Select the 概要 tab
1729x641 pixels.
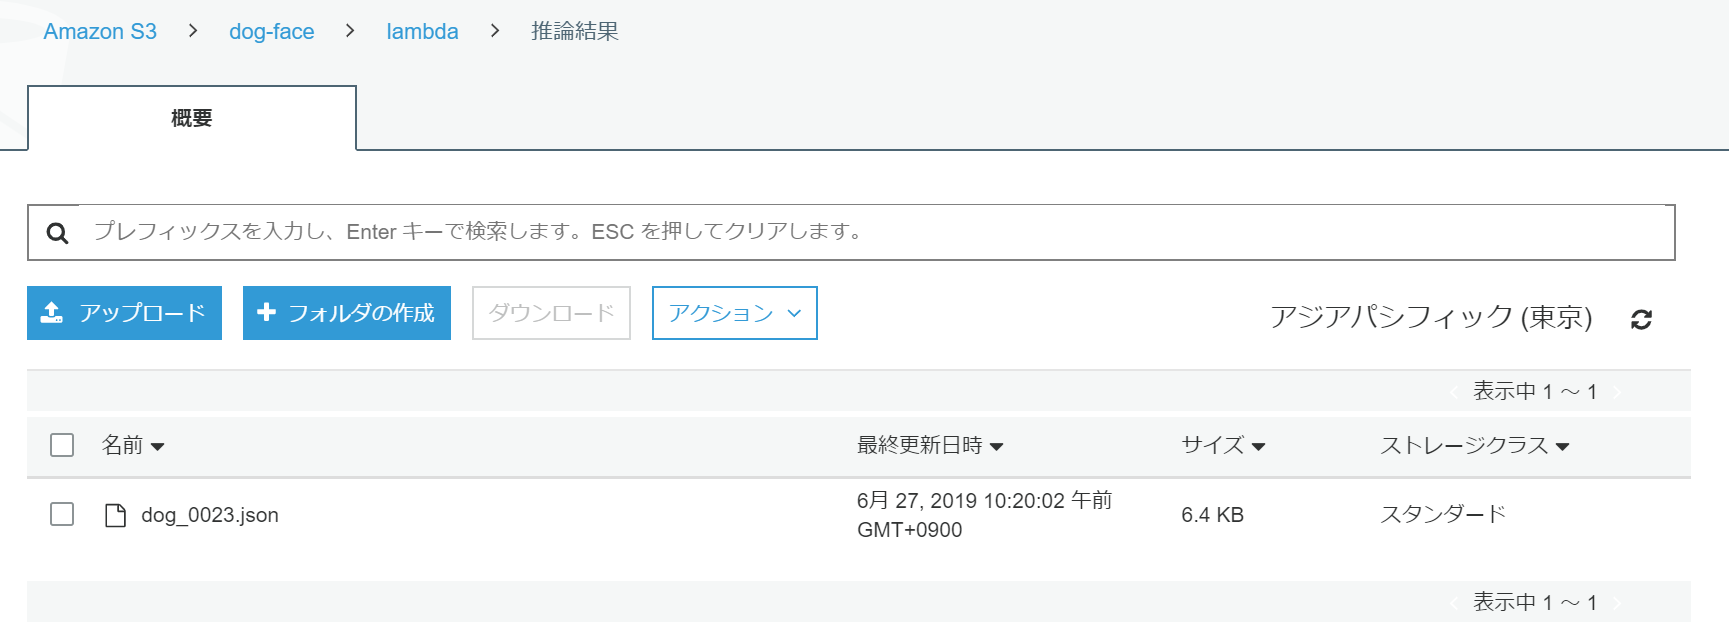[192, 118]
